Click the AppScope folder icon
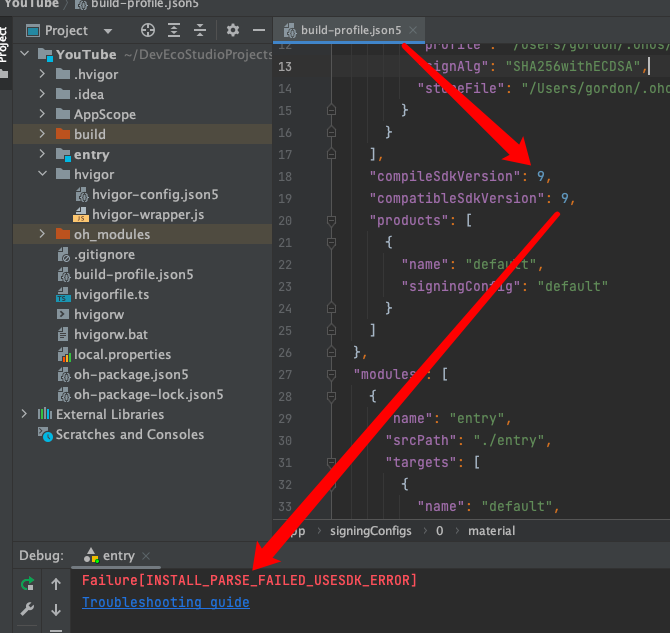Viewport: 670px width, 633px height. tap(63, 114)
